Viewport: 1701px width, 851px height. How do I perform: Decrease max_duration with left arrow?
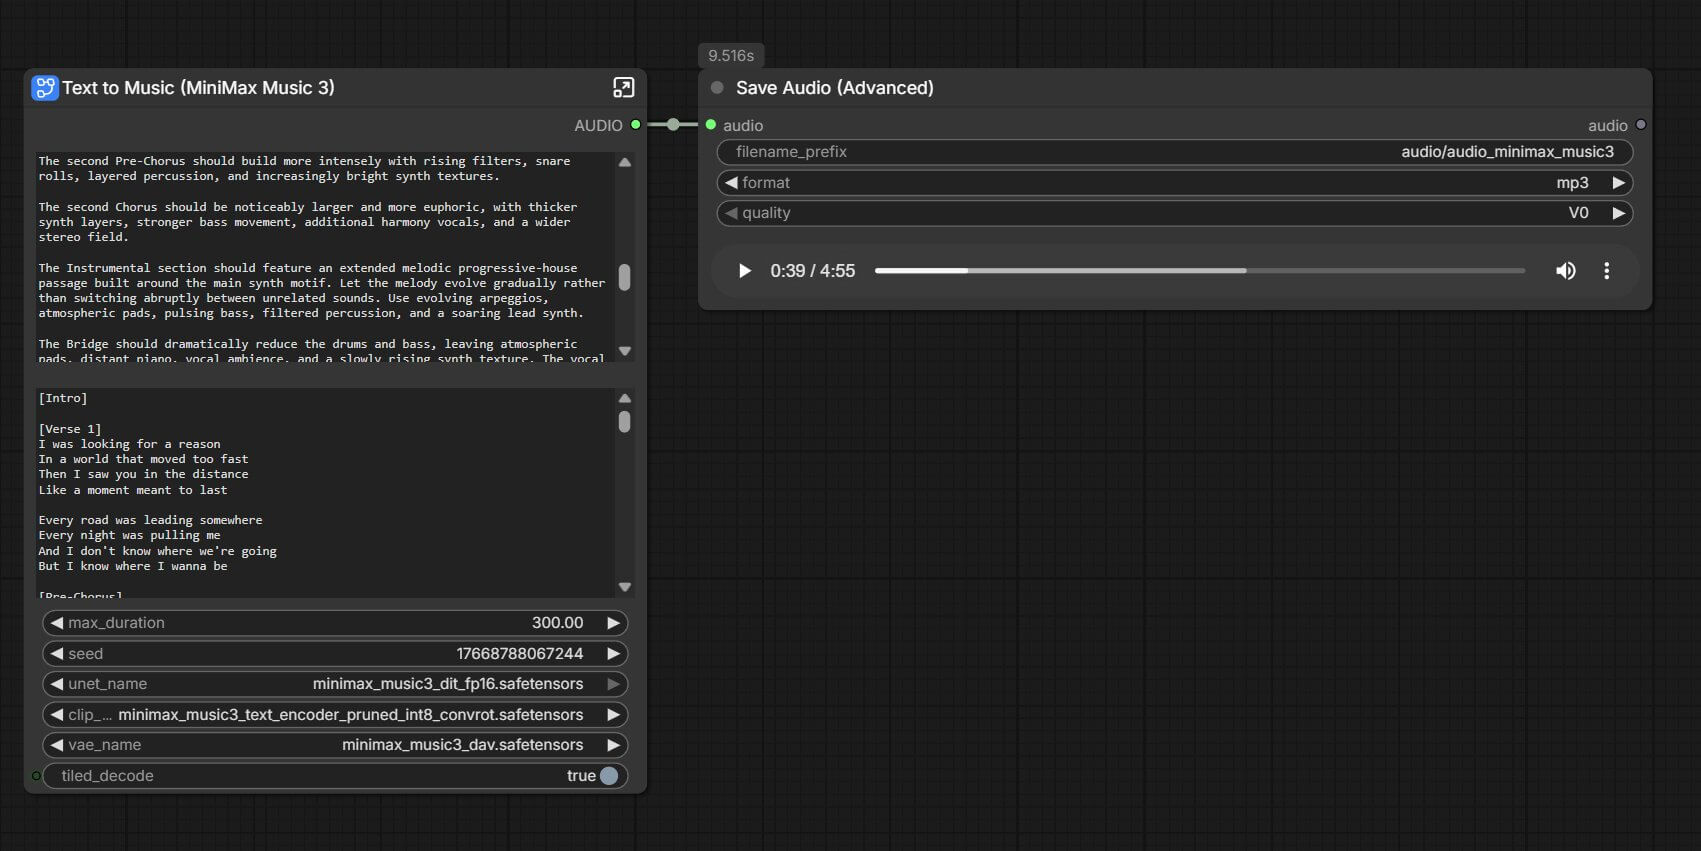(x=57, y=623)
